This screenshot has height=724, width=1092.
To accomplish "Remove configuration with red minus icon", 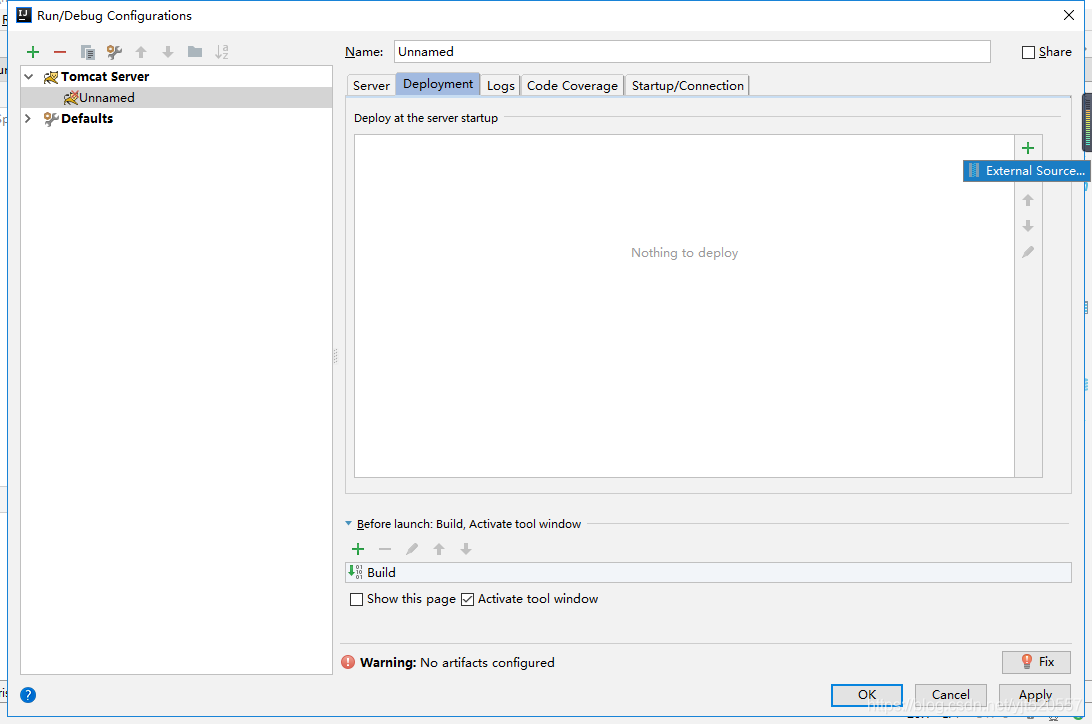I will [60, 52].
